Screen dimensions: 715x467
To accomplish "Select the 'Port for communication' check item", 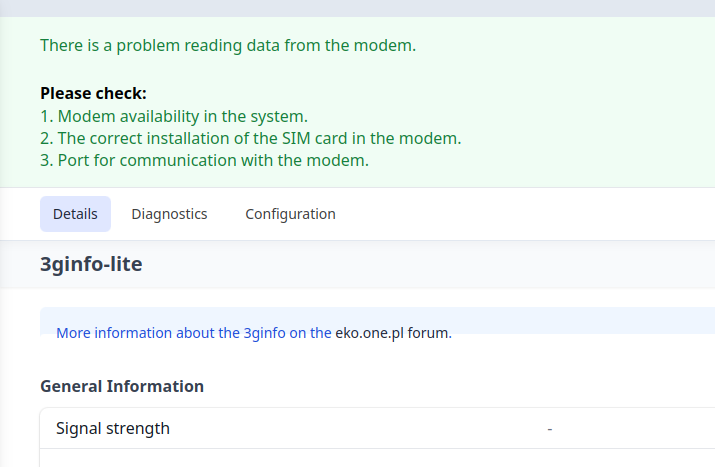I will [204, 160].
